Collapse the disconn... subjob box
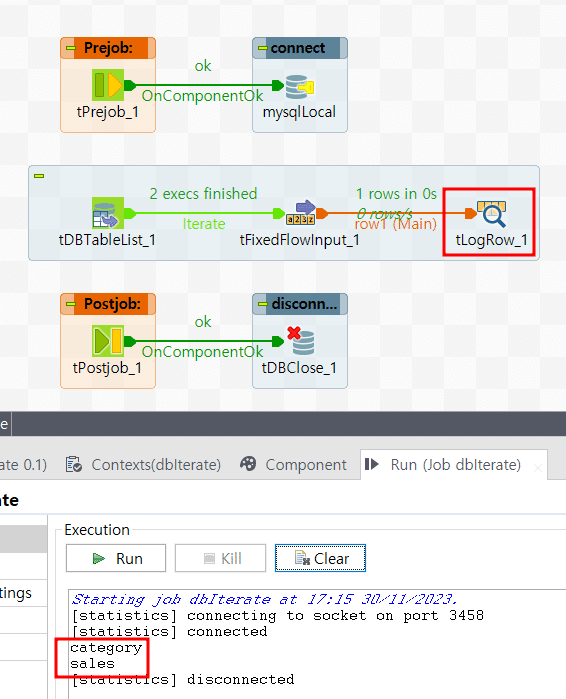566x699 pixels. [262, 304]
